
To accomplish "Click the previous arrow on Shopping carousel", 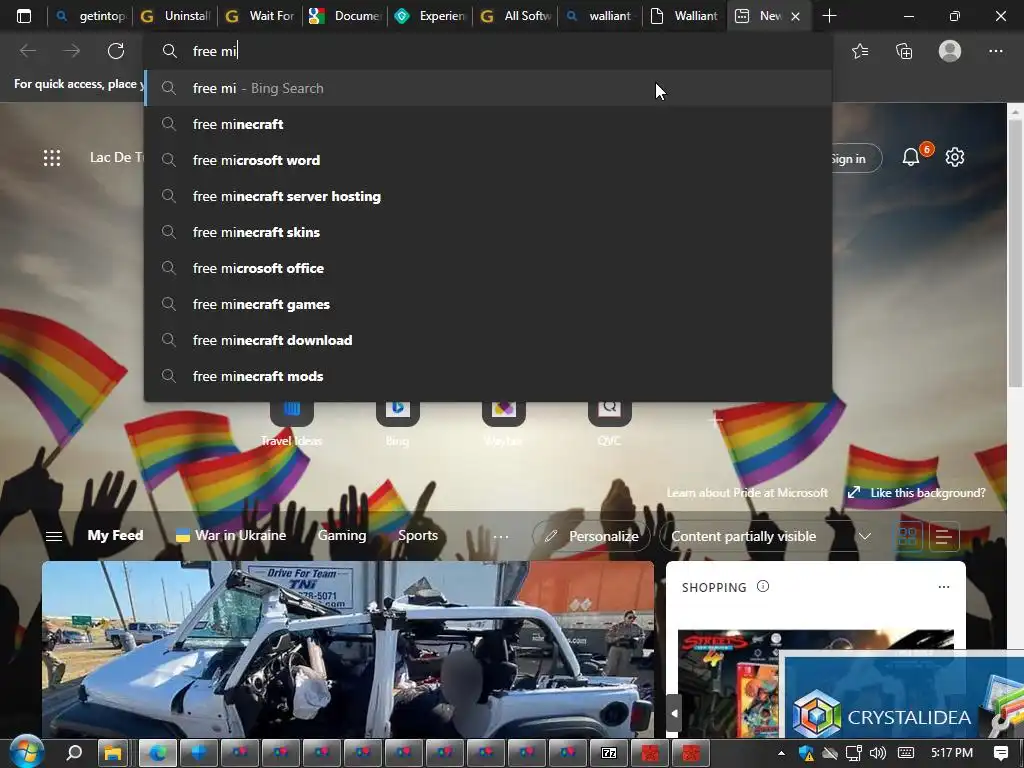I will point(673,714).
